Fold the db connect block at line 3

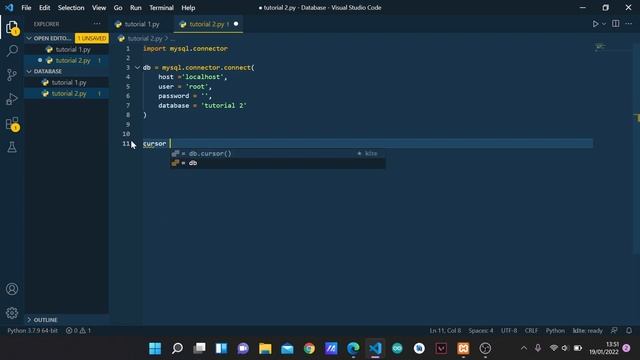tap(137, 67)
